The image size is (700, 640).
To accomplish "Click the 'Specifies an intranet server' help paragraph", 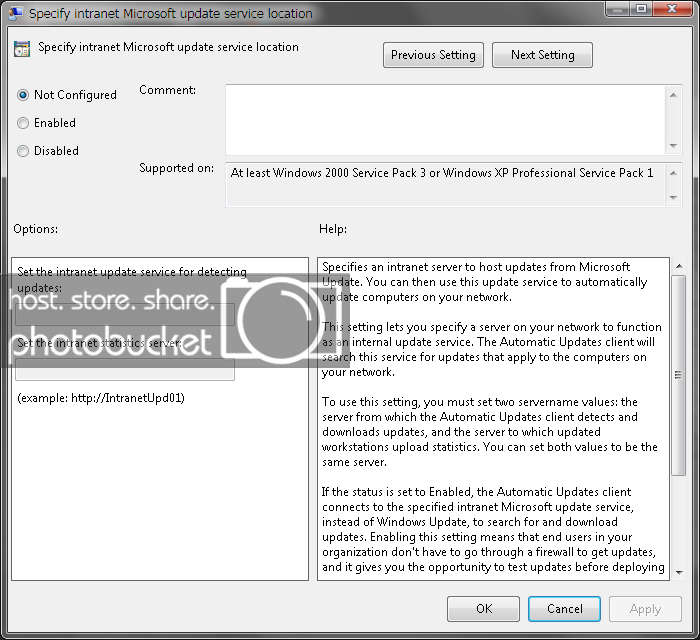I will click(x=484, y=282).
